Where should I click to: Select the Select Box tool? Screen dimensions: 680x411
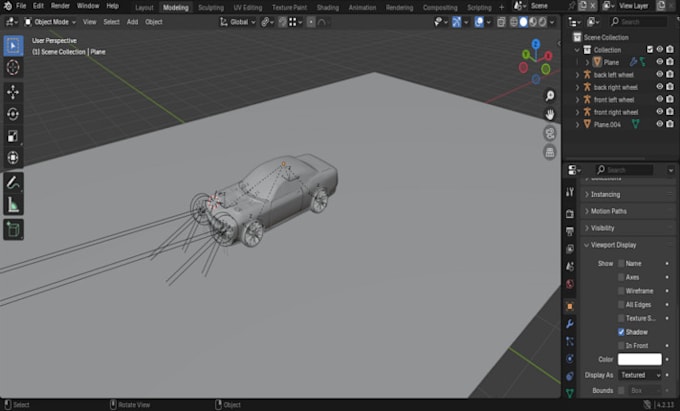(x=13, y=46)
